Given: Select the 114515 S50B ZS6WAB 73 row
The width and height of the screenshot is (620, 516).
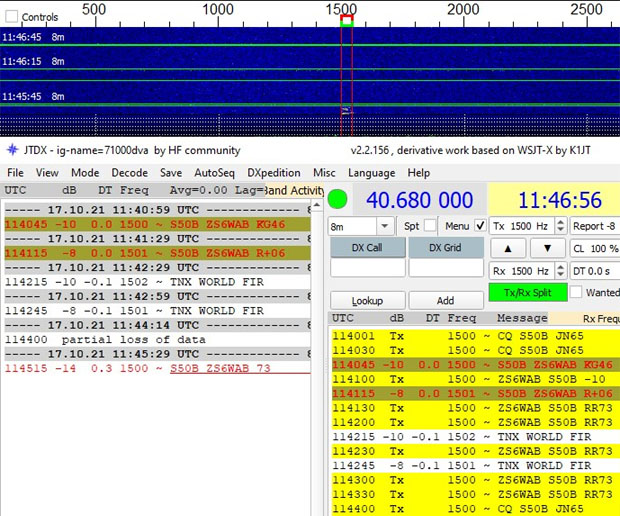Looking at the screenshot, I should pyautogui.click(x=157, y=369).
